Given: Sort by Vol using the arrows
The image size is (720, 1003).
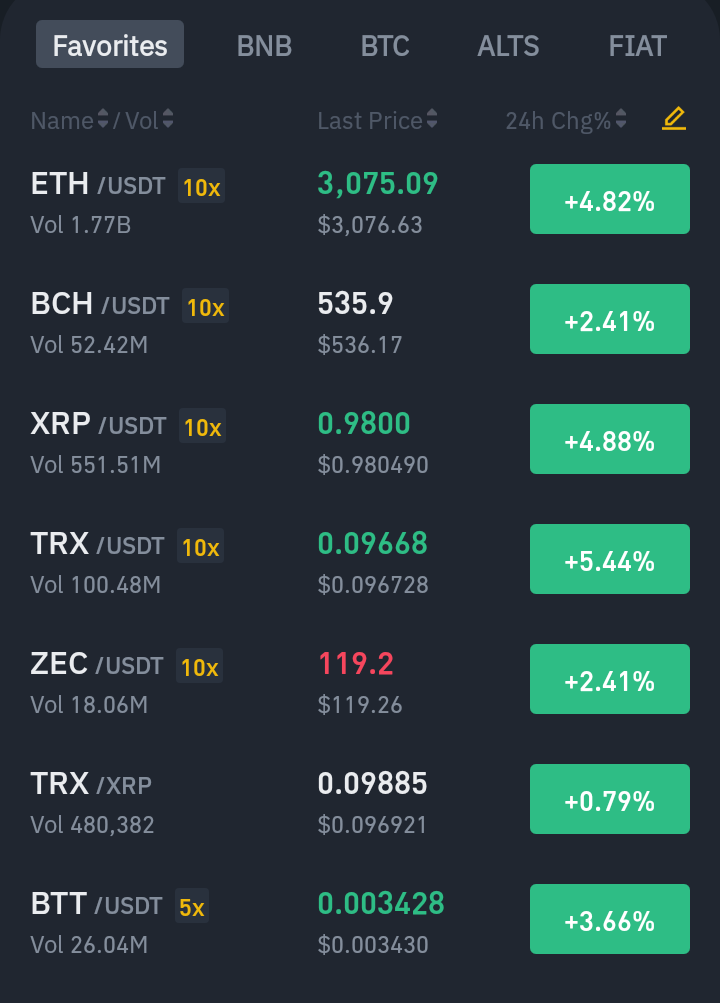Looking at the screenshot, I should pos(168,119).
